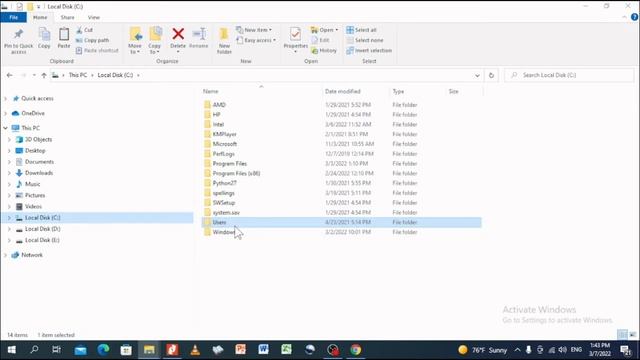Image resolution: width=640 pixels, height=360 pixels.
Task: Sort by Name column header
Action: (x=211, y=91)
